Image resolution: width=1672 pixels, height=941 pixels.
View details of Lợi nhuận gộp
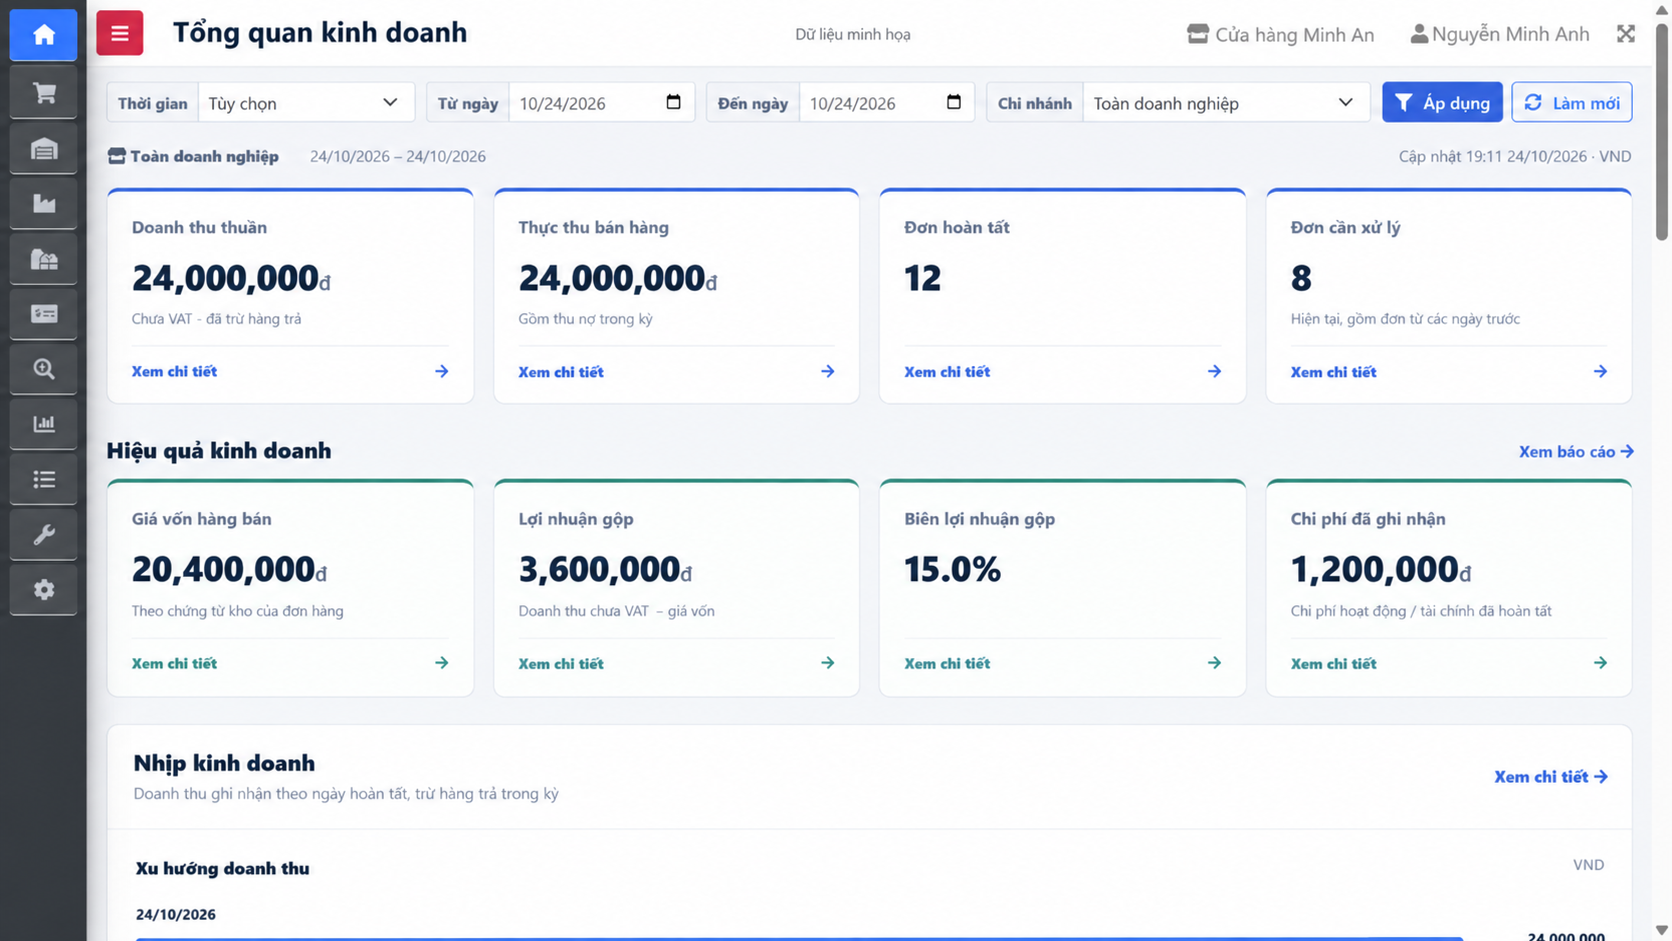[676, 663]
